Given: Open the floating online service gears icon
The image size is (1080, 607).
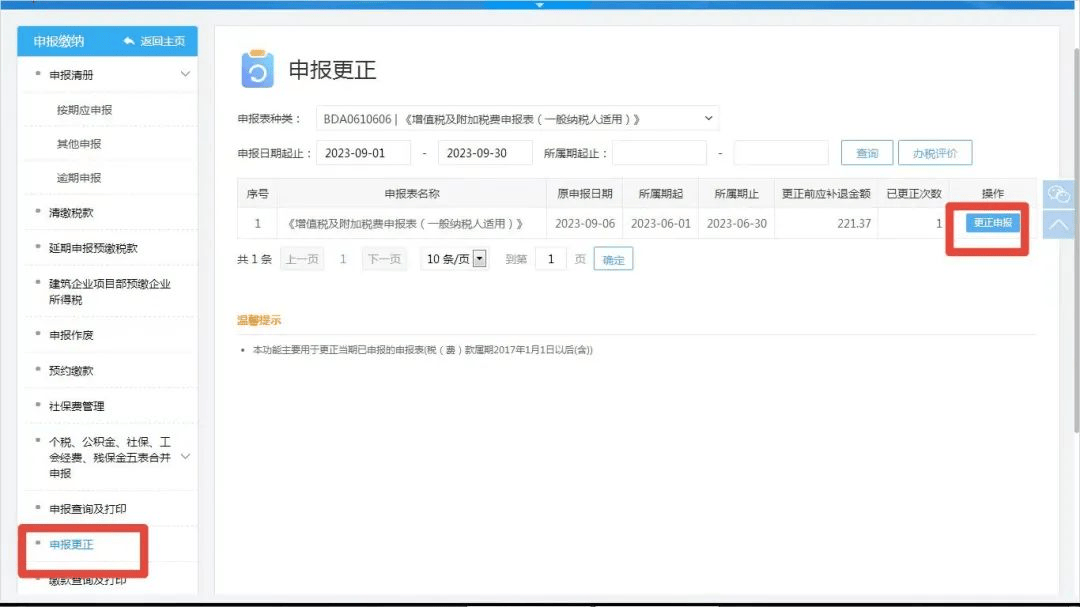Looking at the screenshot, I should pyautogui.click(x=1059, y=193).
